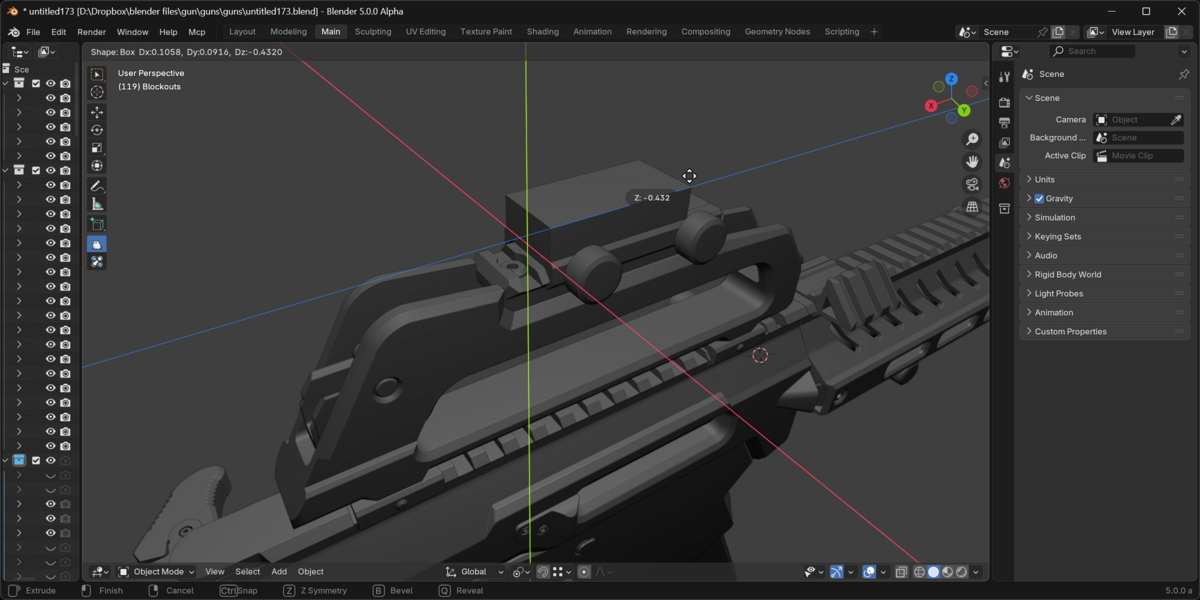Viewport: 1200px width, 600px height.
Task: Select the Rotate tool
Action: click(97, 131)
